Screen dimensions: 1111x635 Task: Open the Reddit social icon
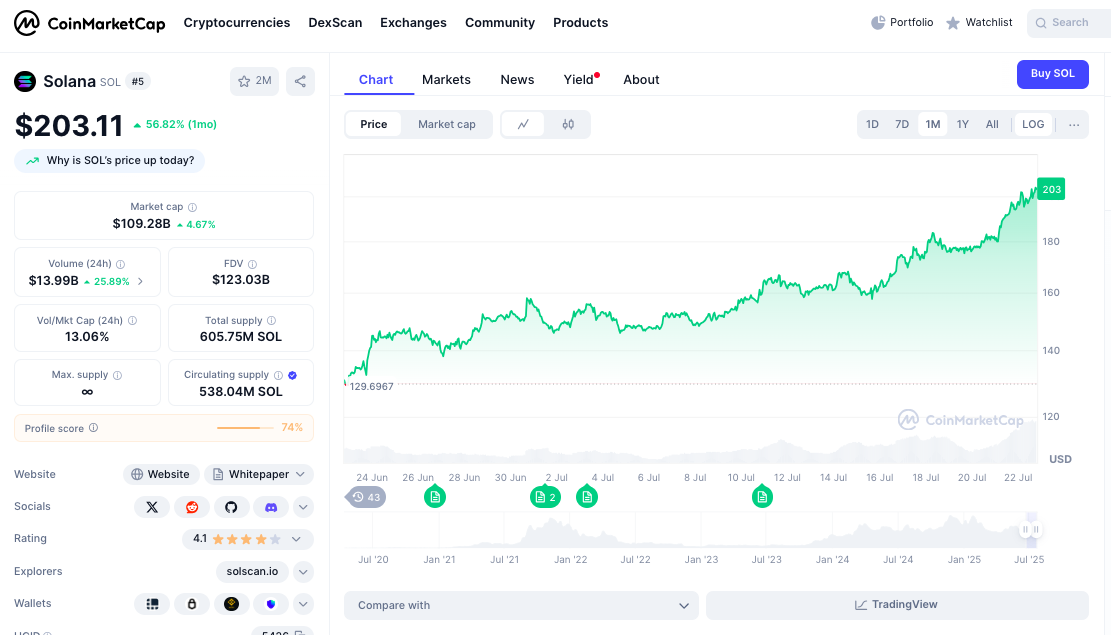[x=191, y=507]
